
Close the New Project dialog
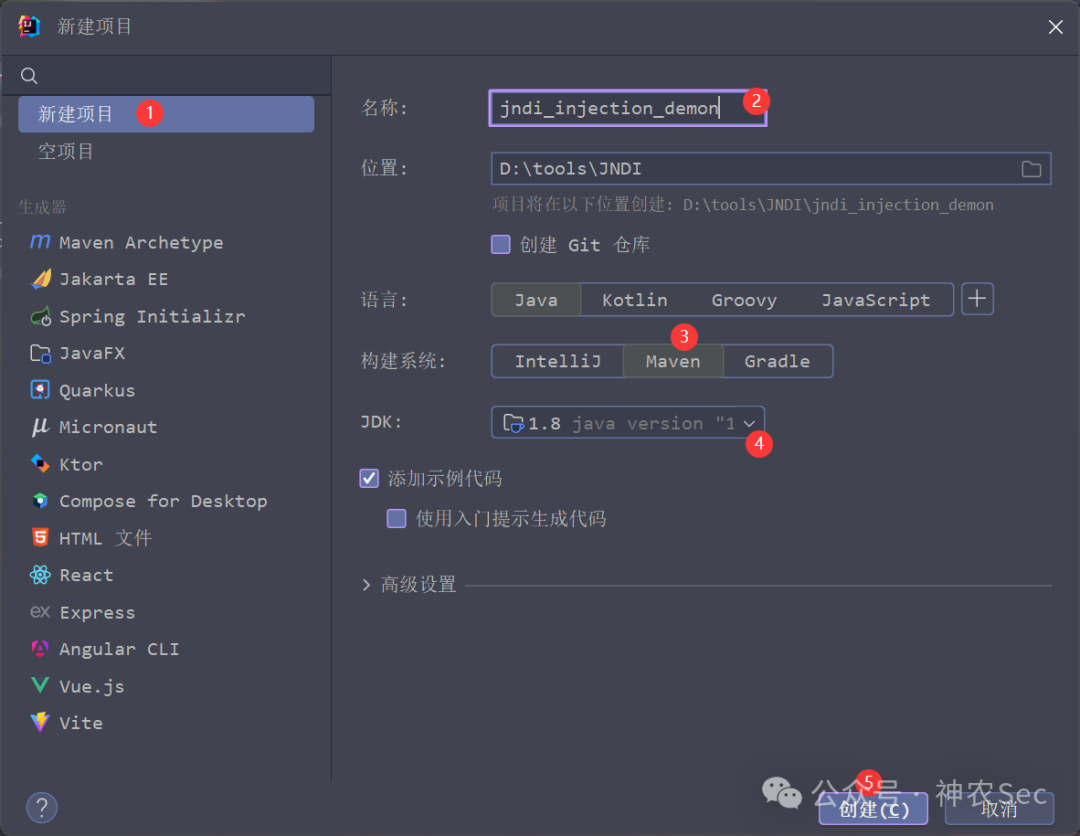tap(1055, 27)
